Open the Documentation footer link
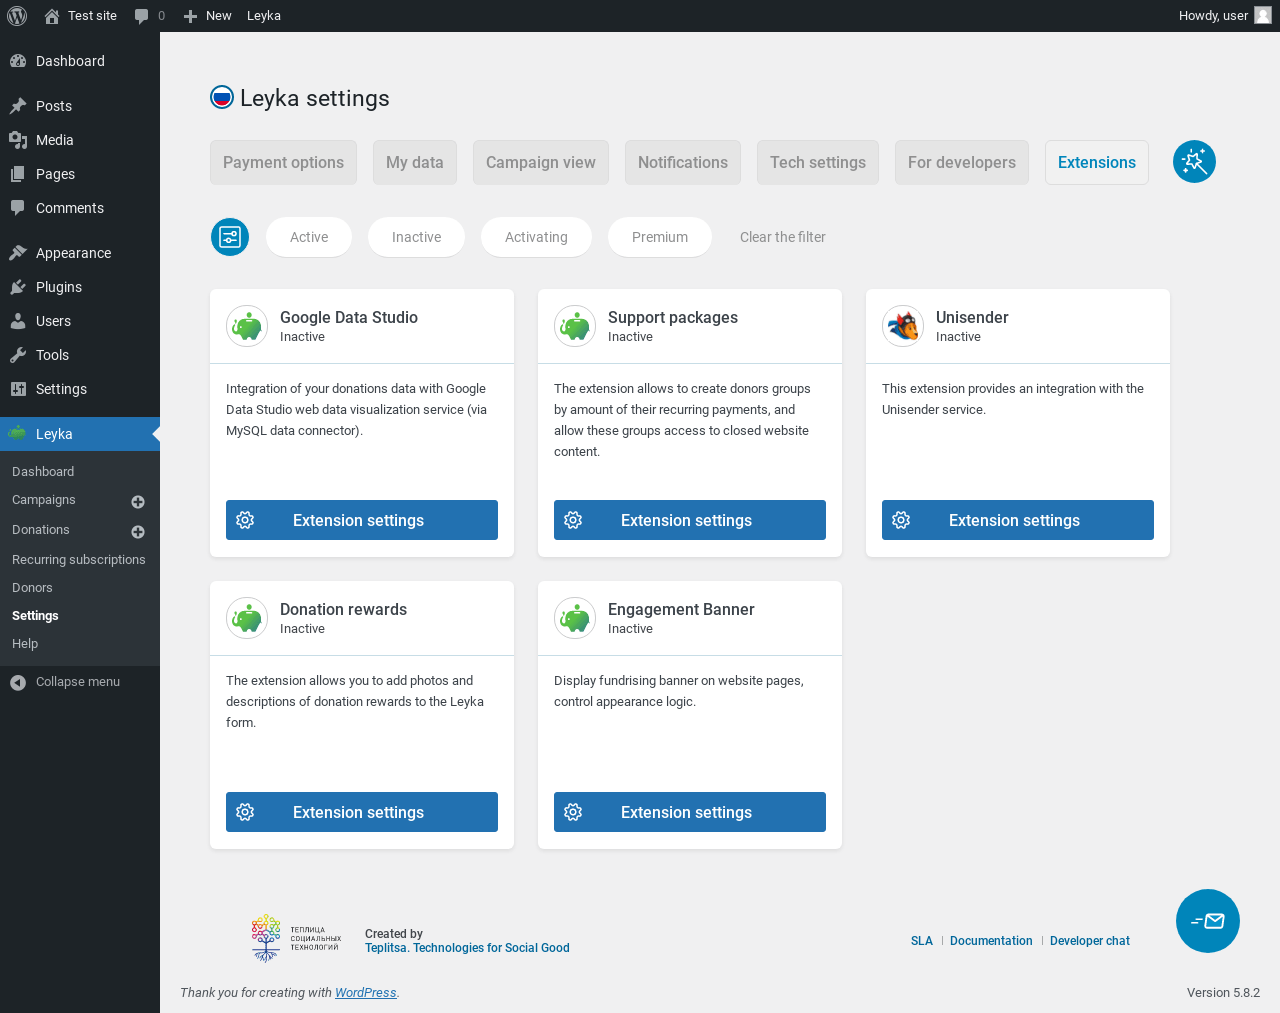Viewport: 1280px width, 1013px height. point(991,941)
